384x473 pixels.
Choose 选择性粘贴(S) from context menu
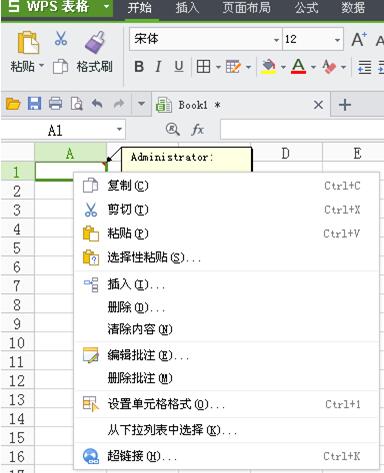(x=227, y=258)
